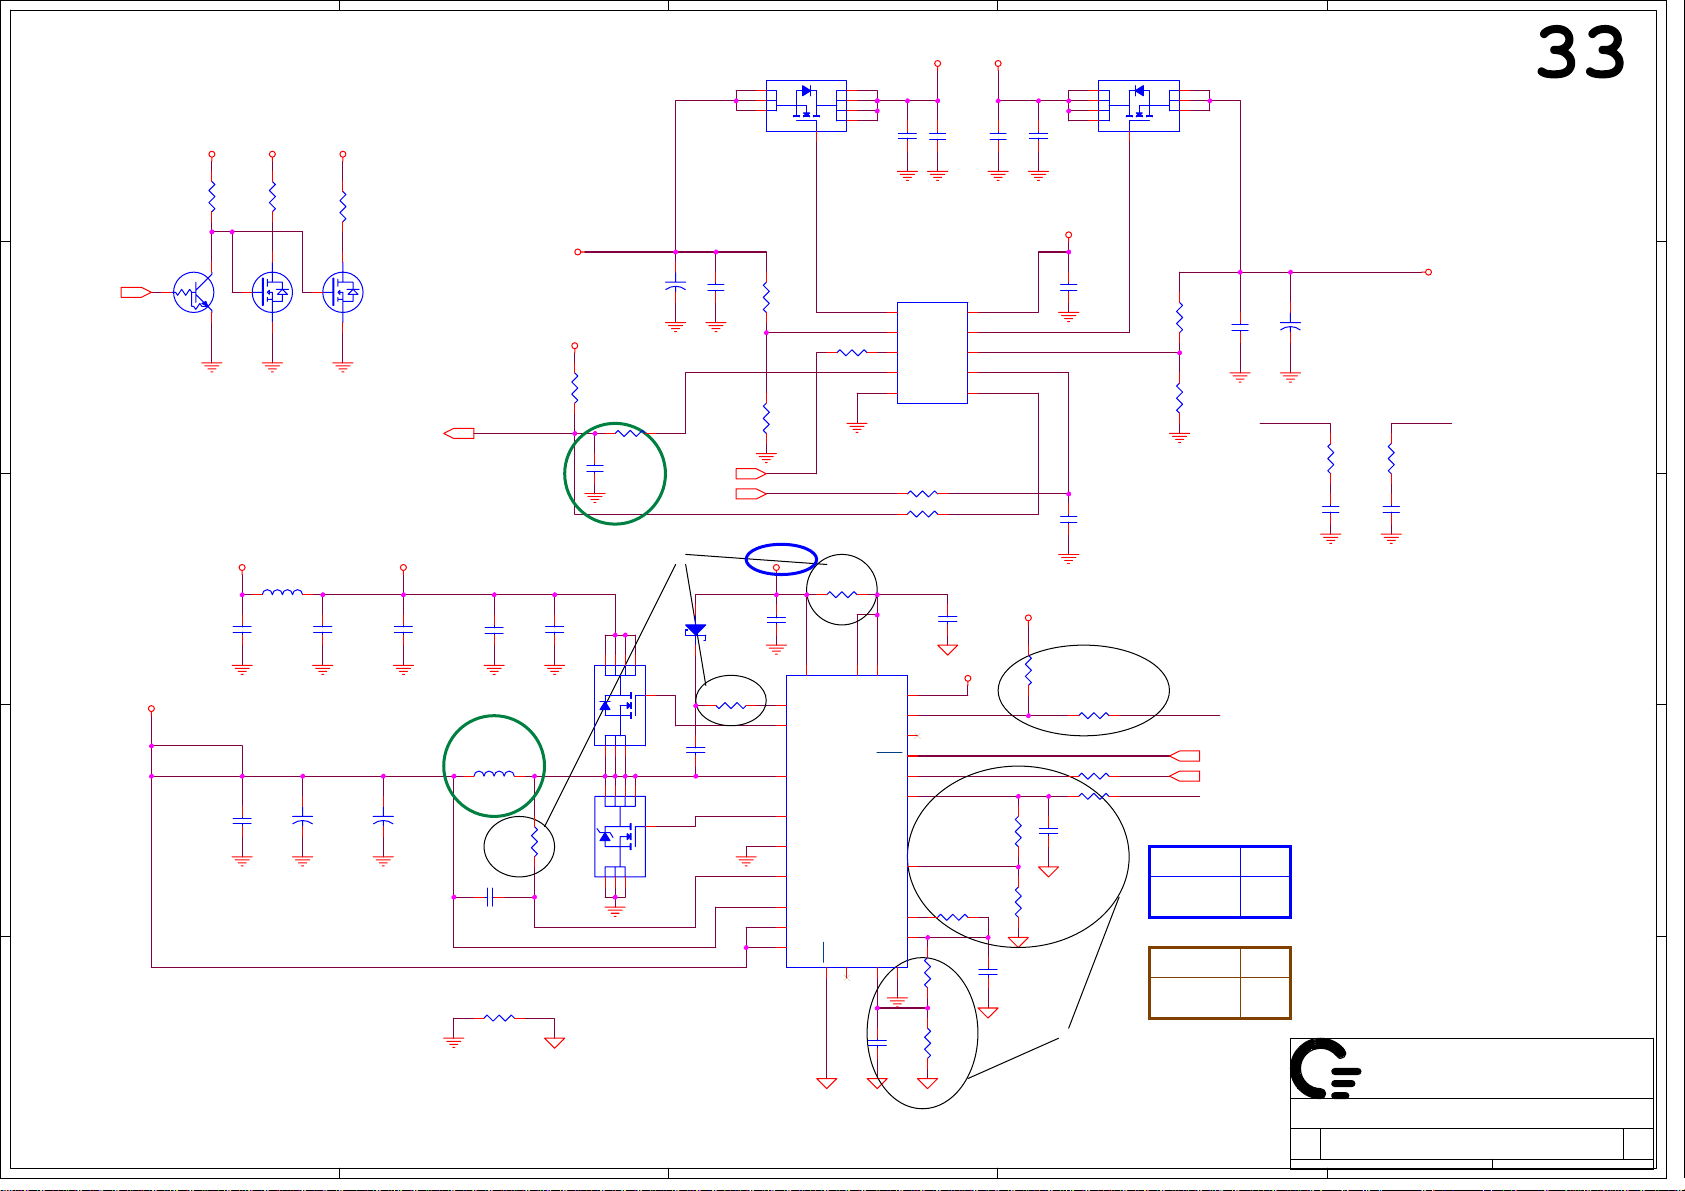Click the blue-bordered table box
Screen dimensions: 1685x1191
[1220, 882]
